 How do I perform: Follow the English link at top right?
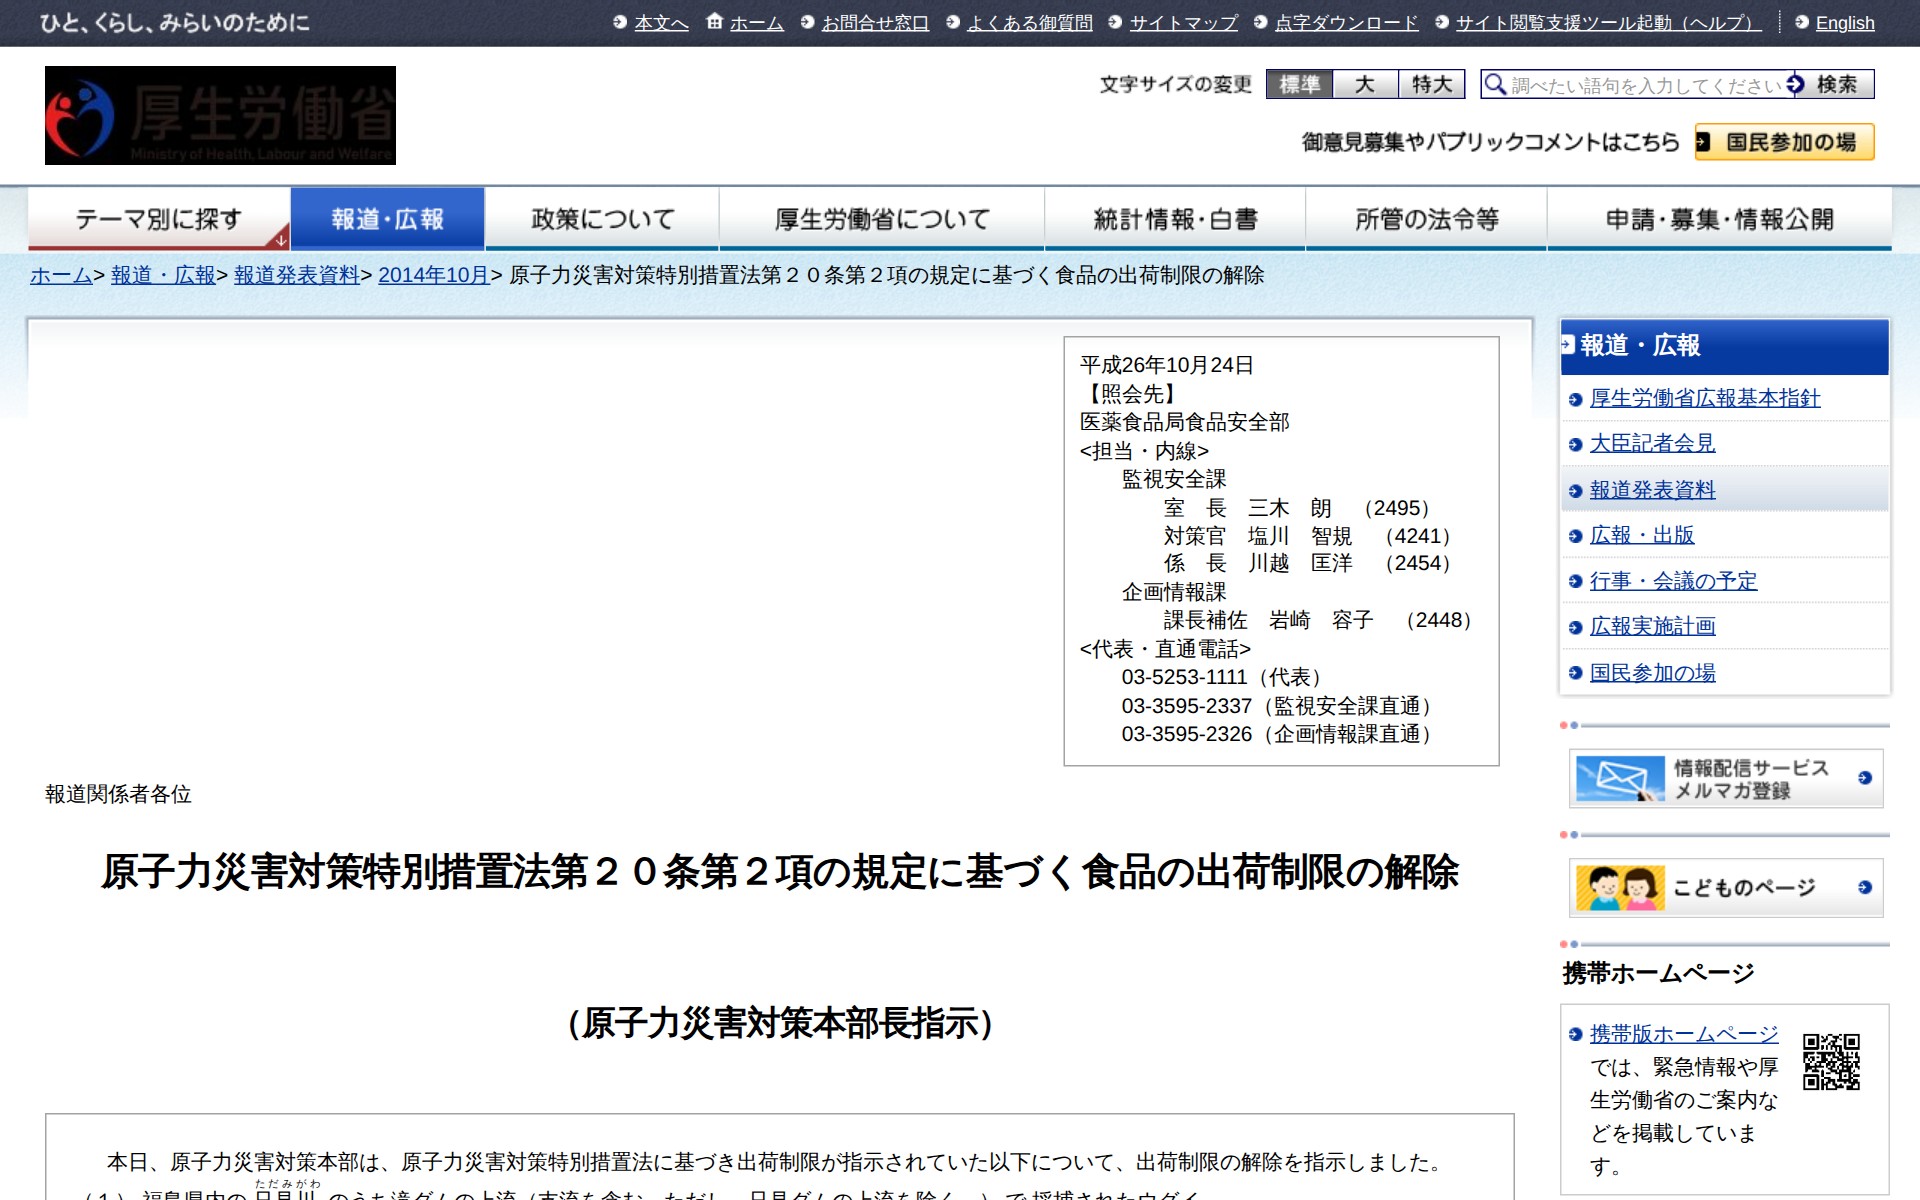1846,23
